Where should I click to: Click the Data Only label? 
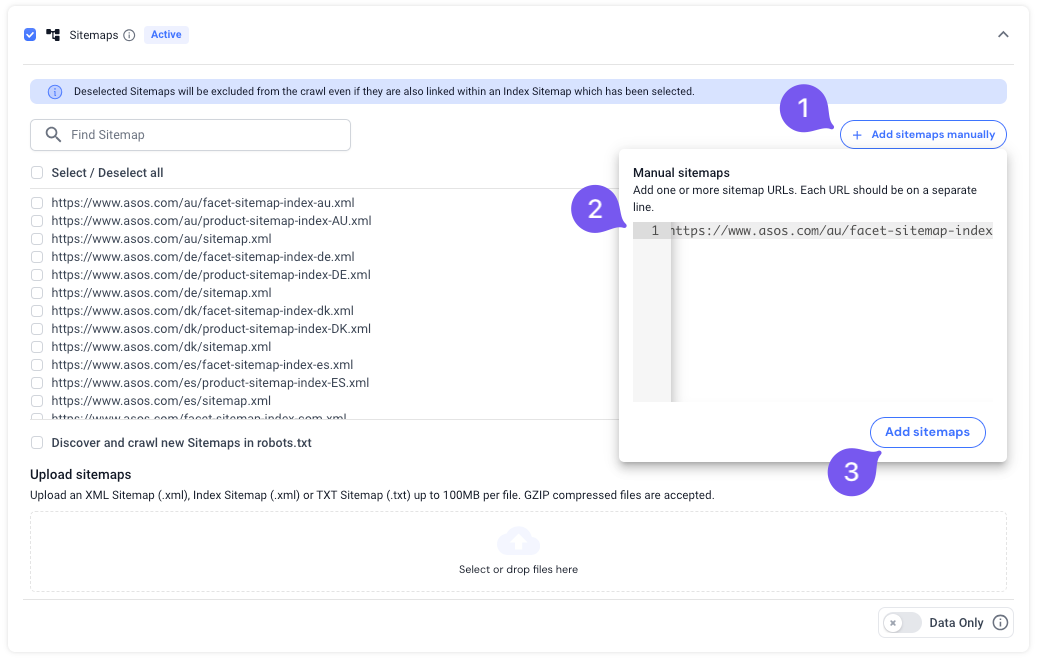point(956,622)
